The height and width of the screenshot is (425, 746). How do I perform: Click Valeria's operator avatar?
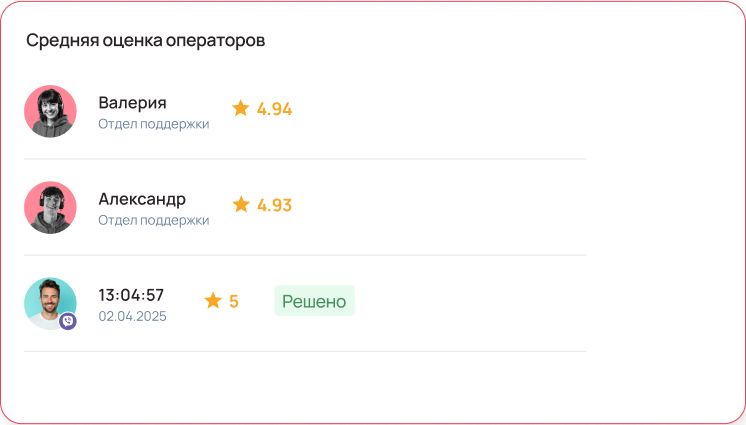50,111
